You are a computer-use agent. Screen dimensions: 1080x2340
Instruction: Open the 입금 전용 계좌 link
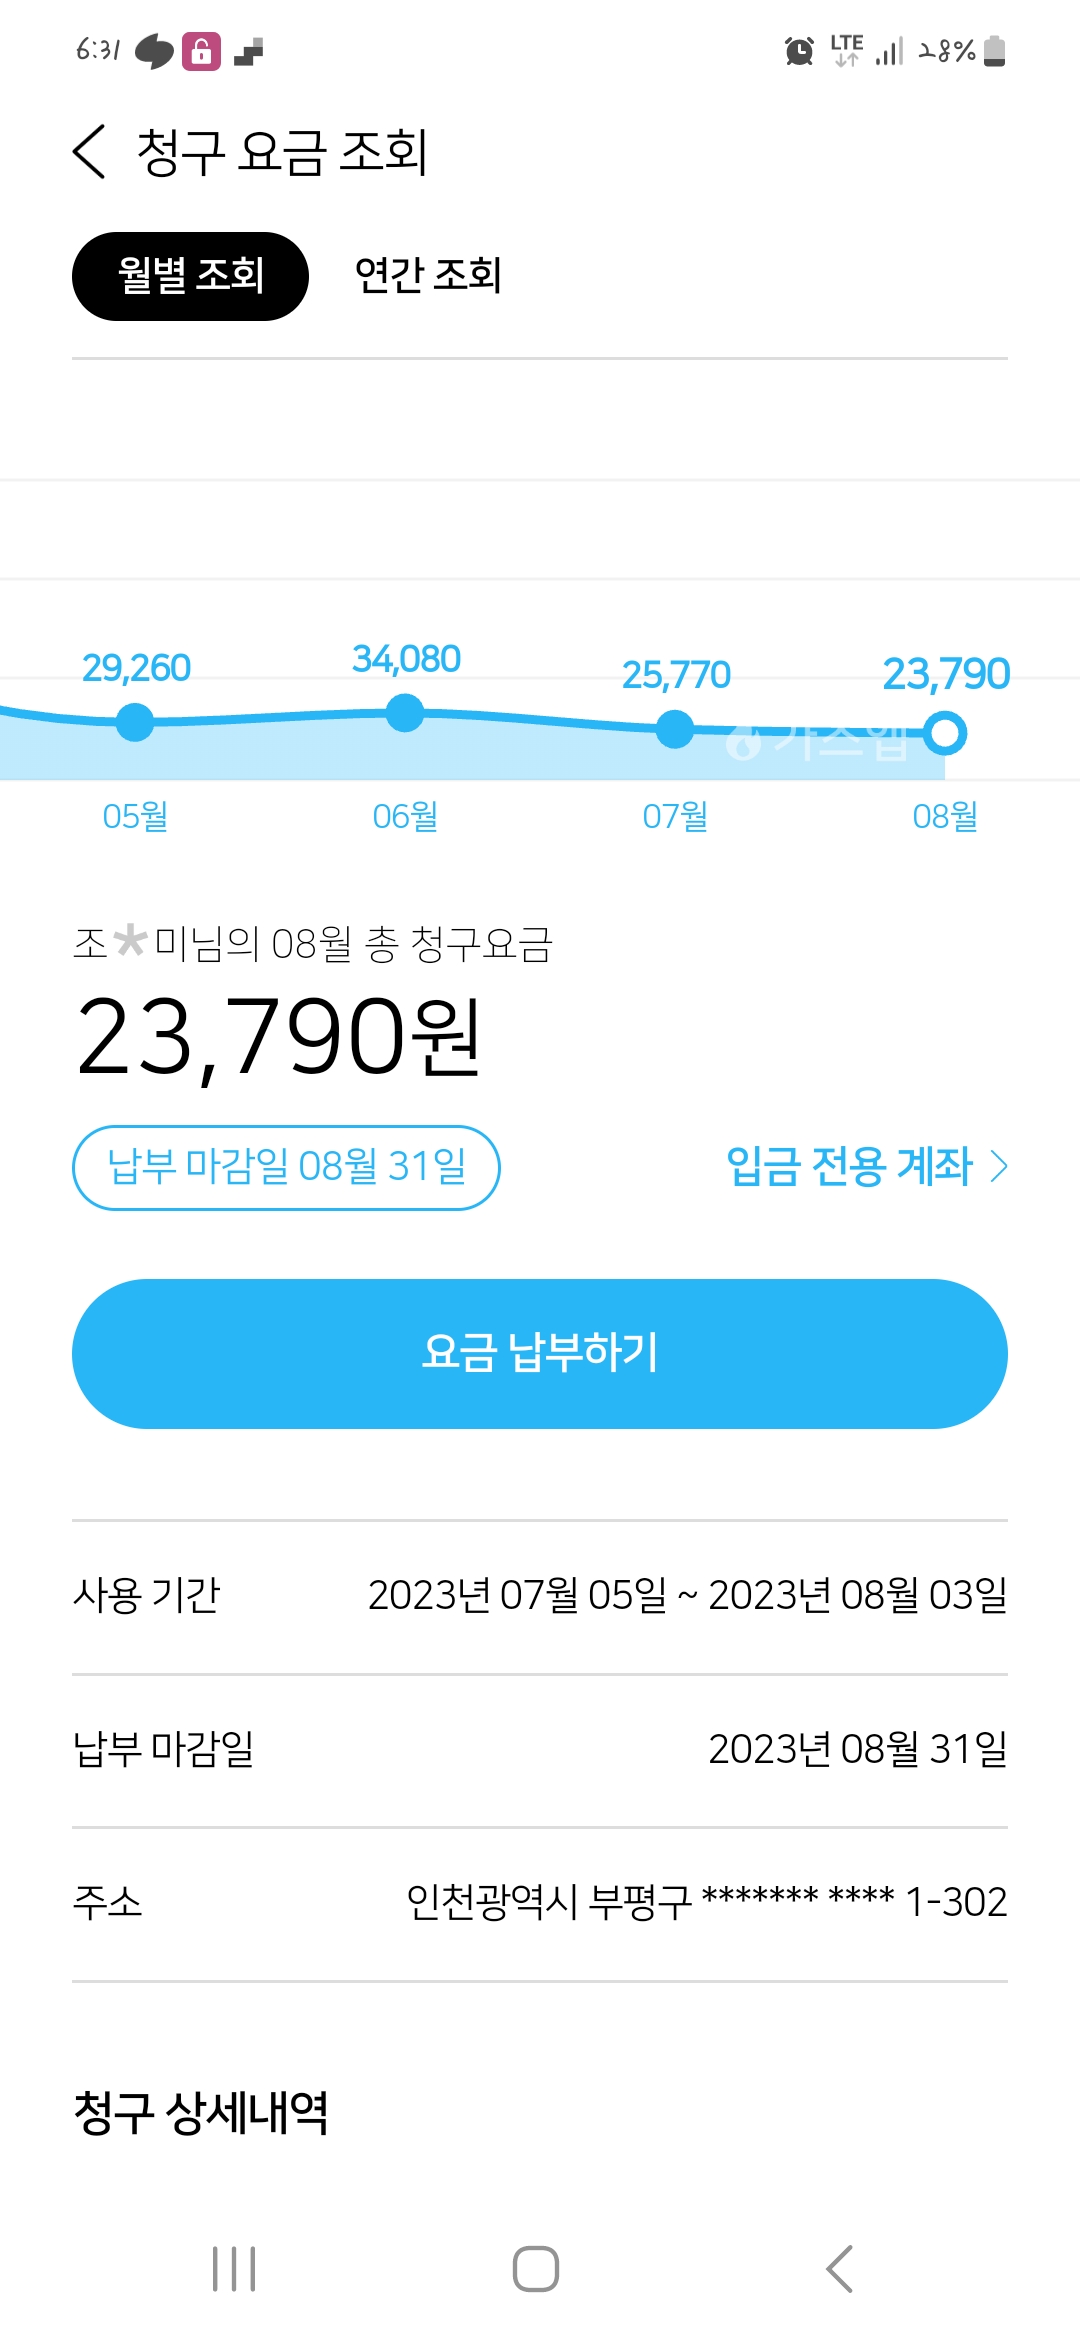point(849,1166)
